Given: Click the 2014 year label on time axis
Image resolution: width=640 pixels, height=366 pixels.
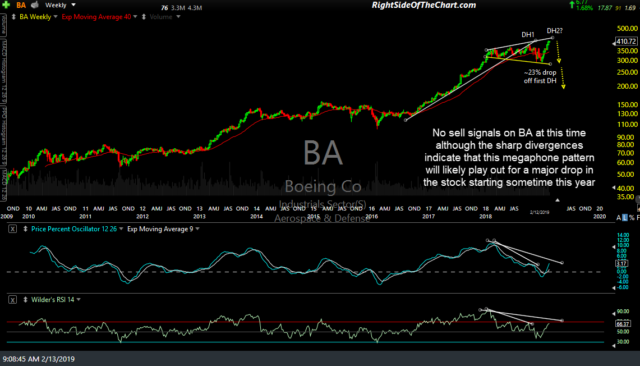Looking at the screenshot, I should coord(256,216).
